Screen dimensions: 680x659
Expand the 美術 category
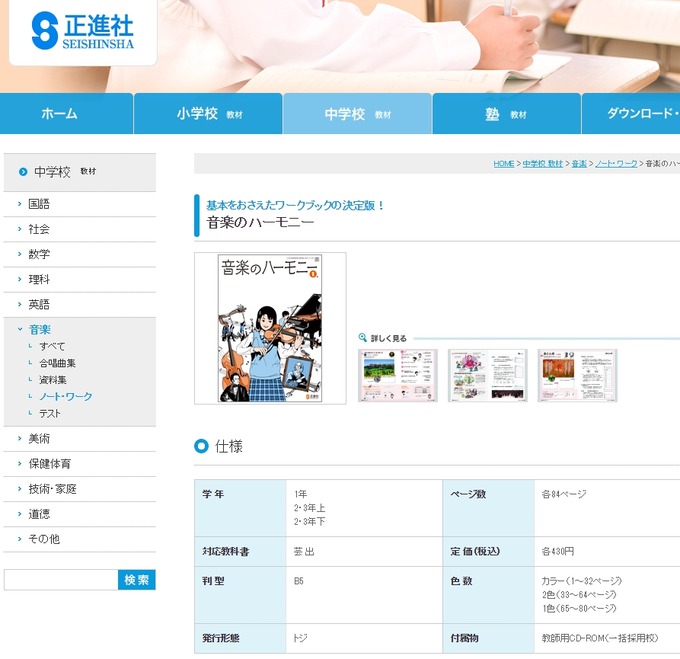click(x=79, y=439)
